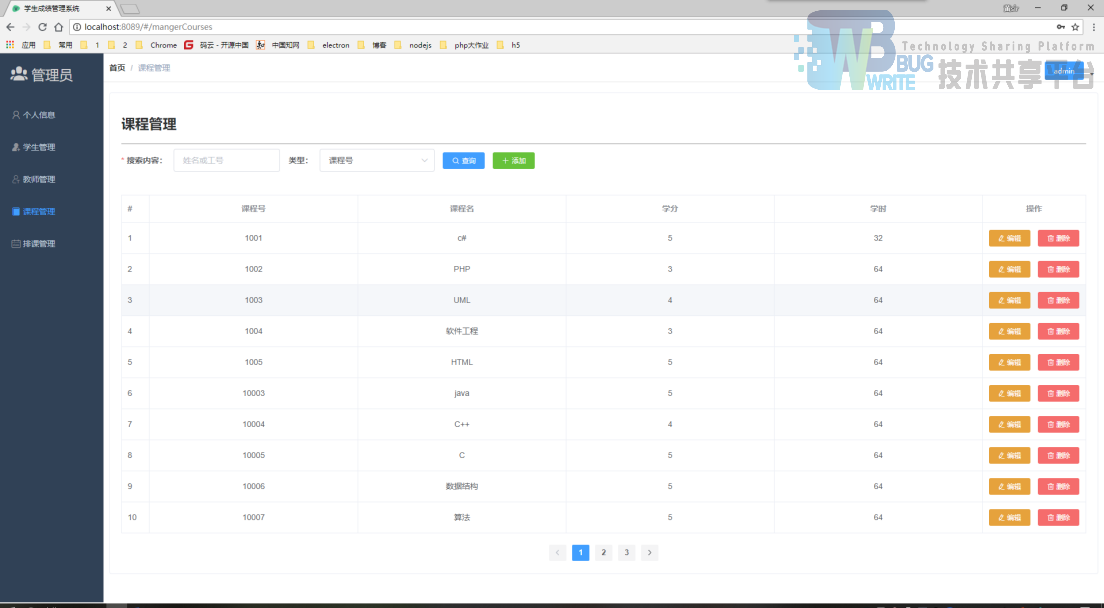Delete course 10007 算法 row

click(1058, 517)
